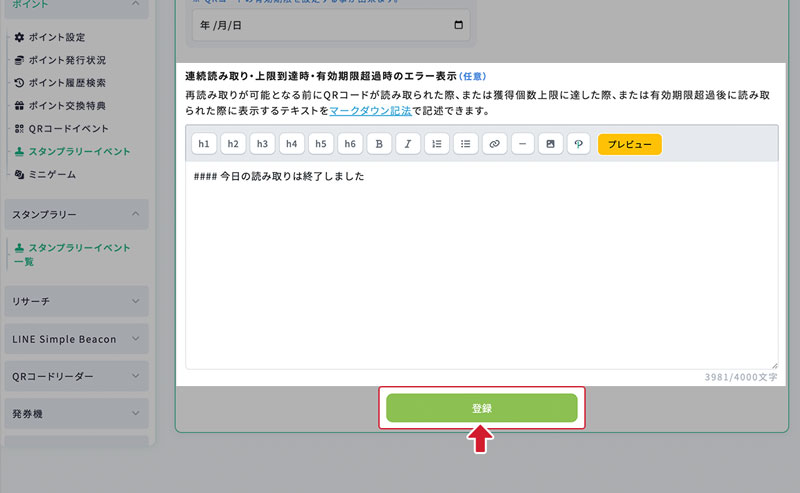Apply italic formatting in the editor toolbar
The image size is (800, 493).
coord(408,144)
